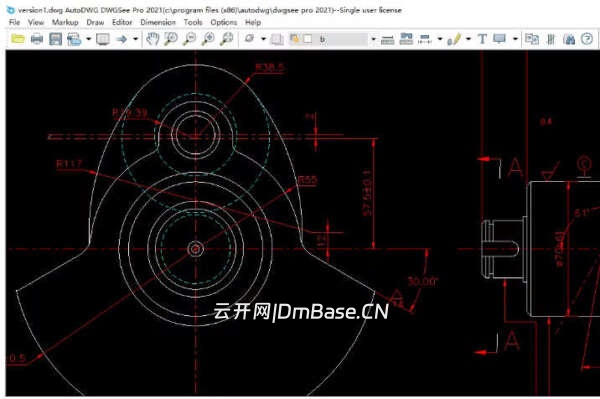The height and width of the screenshot is (399, 600).
Task: Select the markup pencil tool
Action: pyautogui.click(x=454, y=39)
